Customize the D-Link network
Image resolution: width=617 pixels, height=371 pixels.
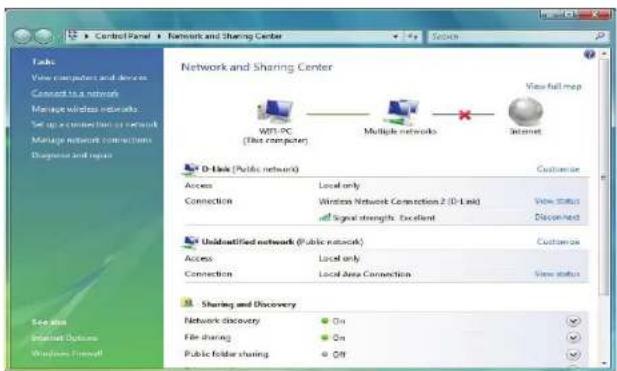(558, 169)
